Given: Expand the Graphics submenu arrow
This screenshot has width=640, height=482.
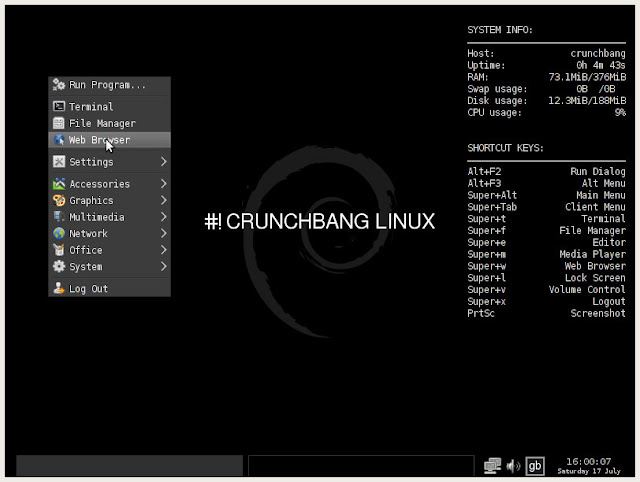Looking at the screenshot, I should [x=164, y=200].
